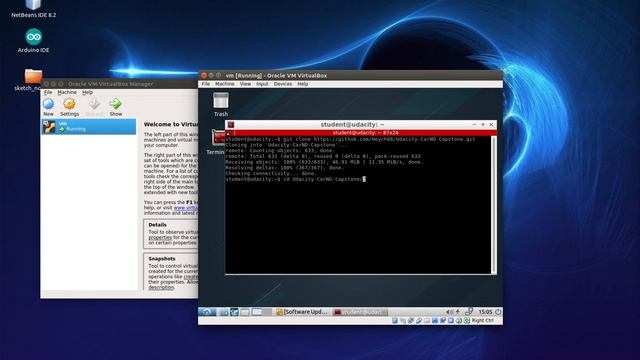Screen dimensions: 640x360
Task: Open the sketch folder on the desktop
Action: pos(33,76)
